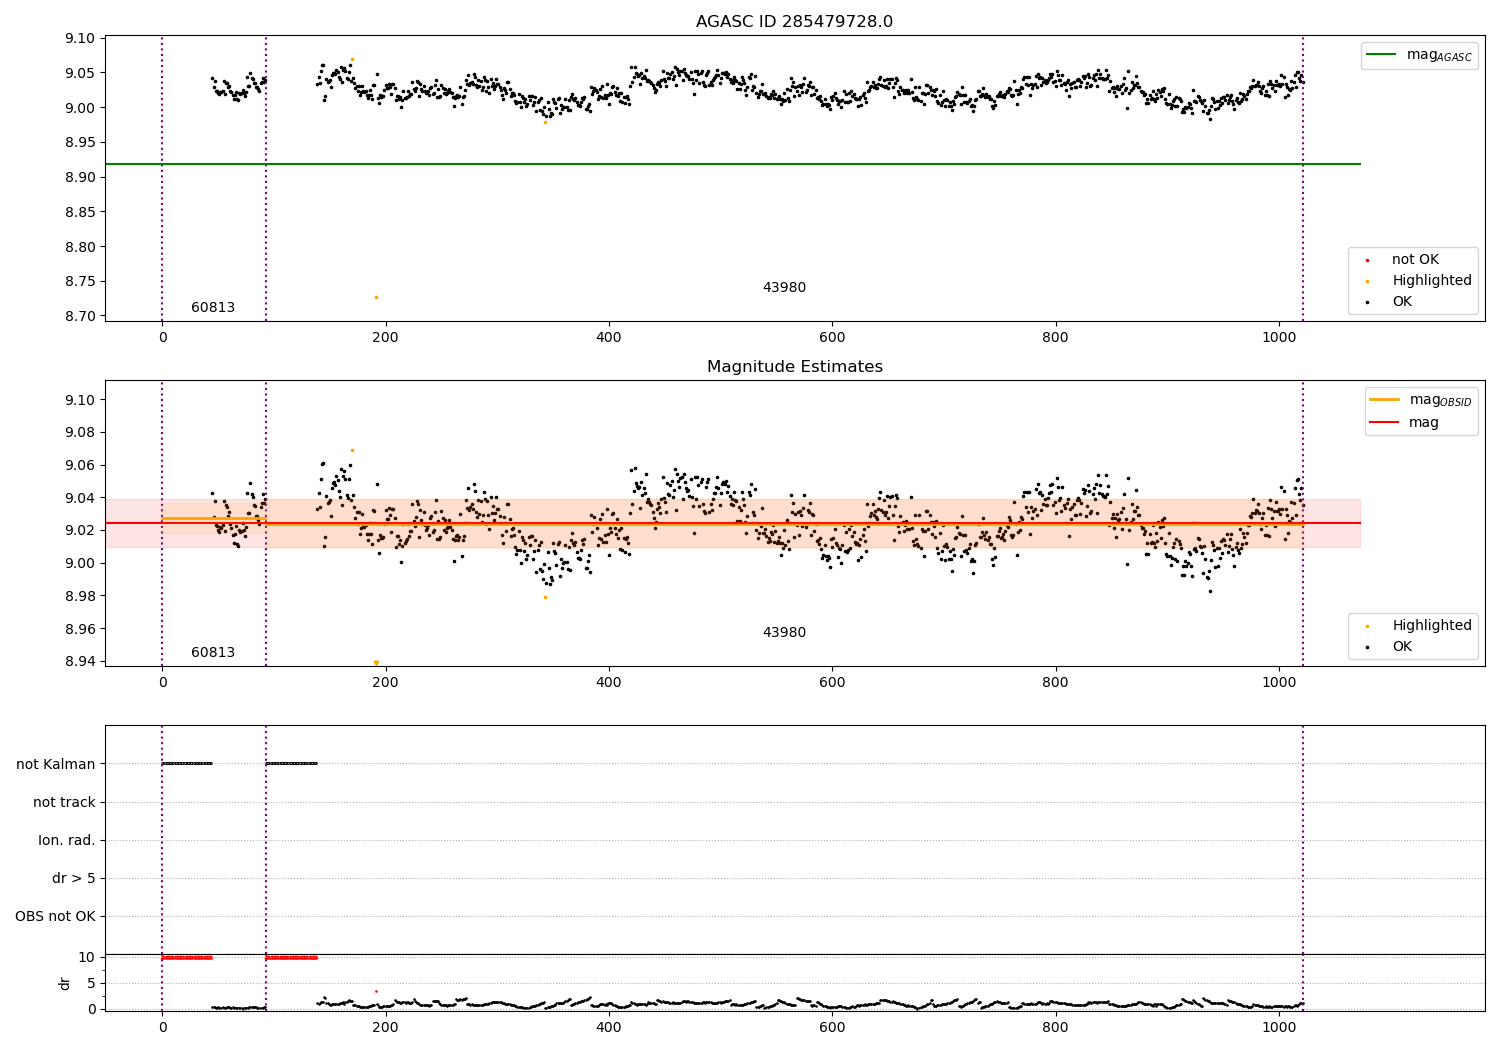Click the 43980 label in top plot

point(784,288)
